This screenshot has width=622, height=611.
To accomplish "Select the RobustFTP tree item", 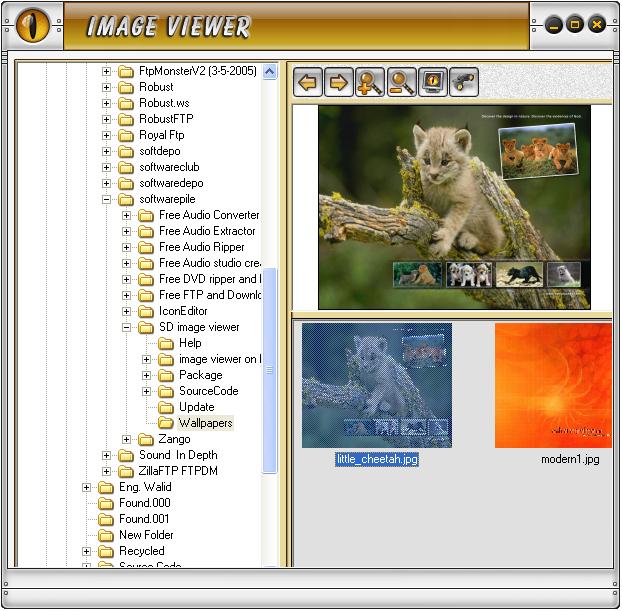I will pyautogui.click(x=166, y=119).
